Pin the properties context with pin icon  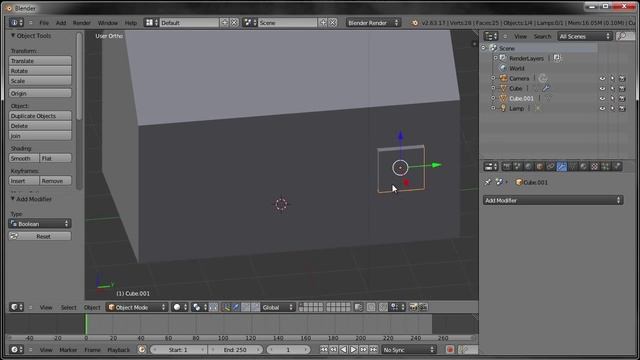tap(487, 182)
